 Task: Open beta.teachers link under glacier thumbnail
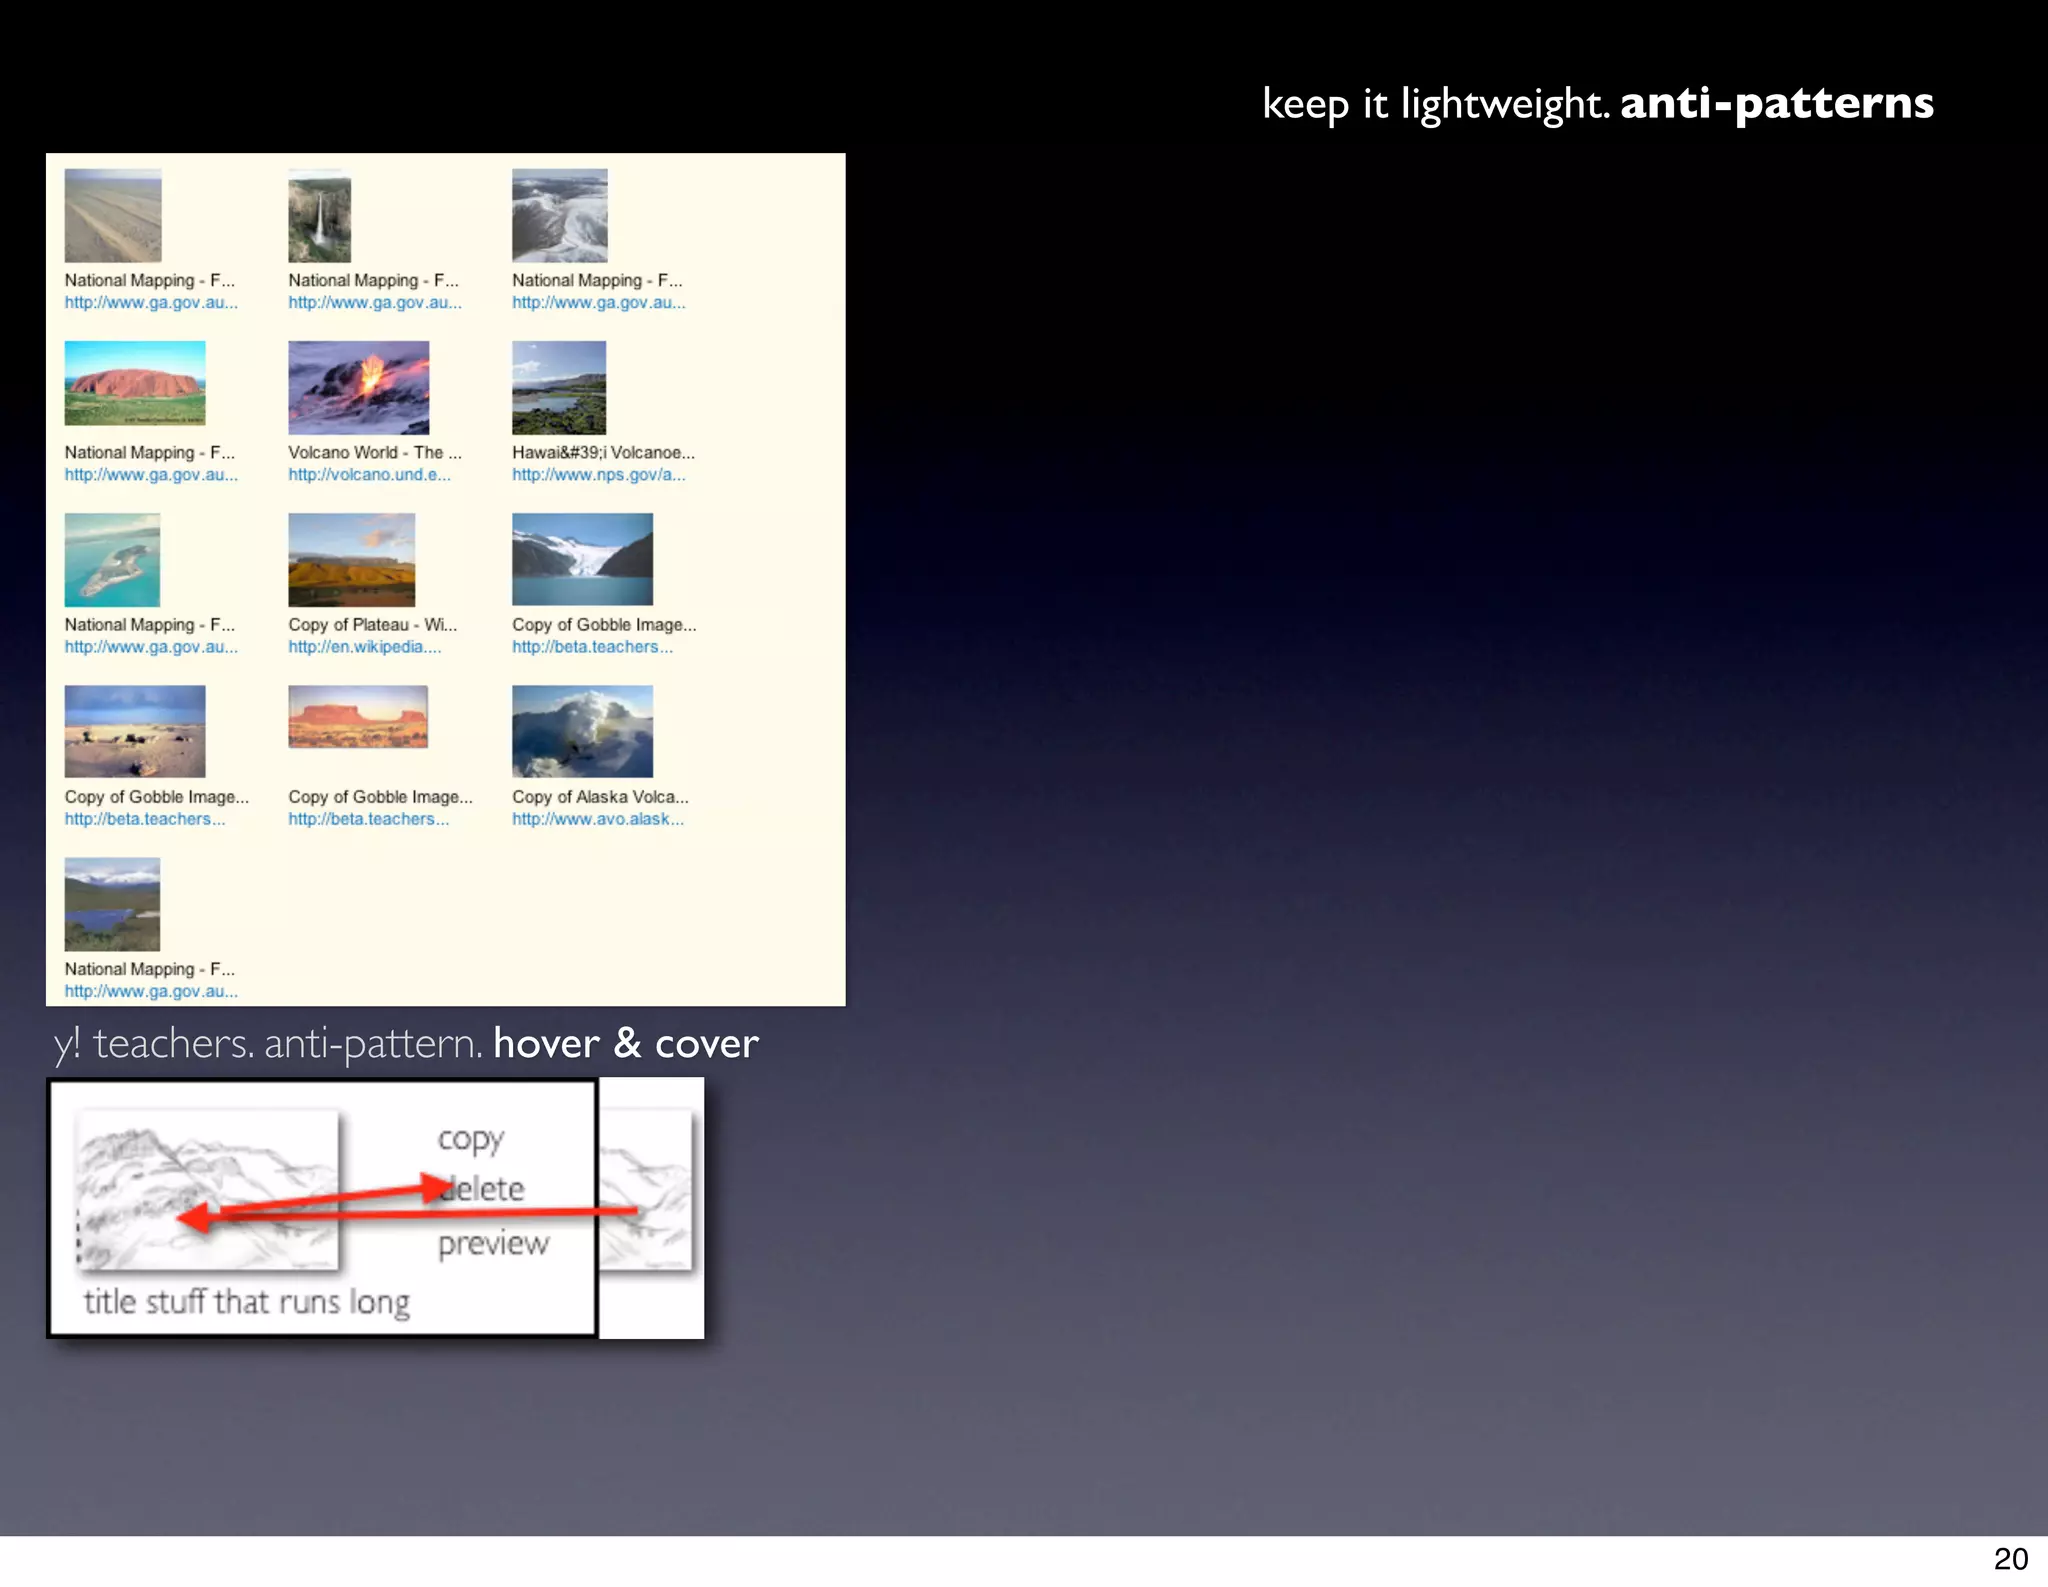point(593,647)
